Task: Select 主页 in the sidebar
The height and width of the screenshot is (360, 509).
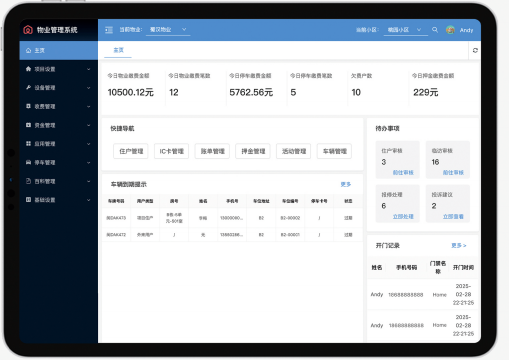Action: [59, 50]
